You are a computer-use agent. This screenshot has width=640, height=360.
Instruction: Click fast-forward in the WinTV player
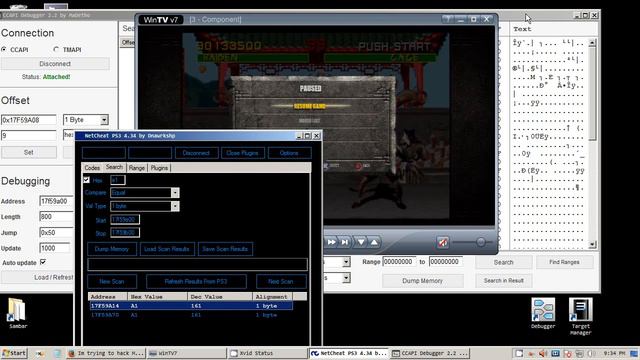click(x=331, y=242)
